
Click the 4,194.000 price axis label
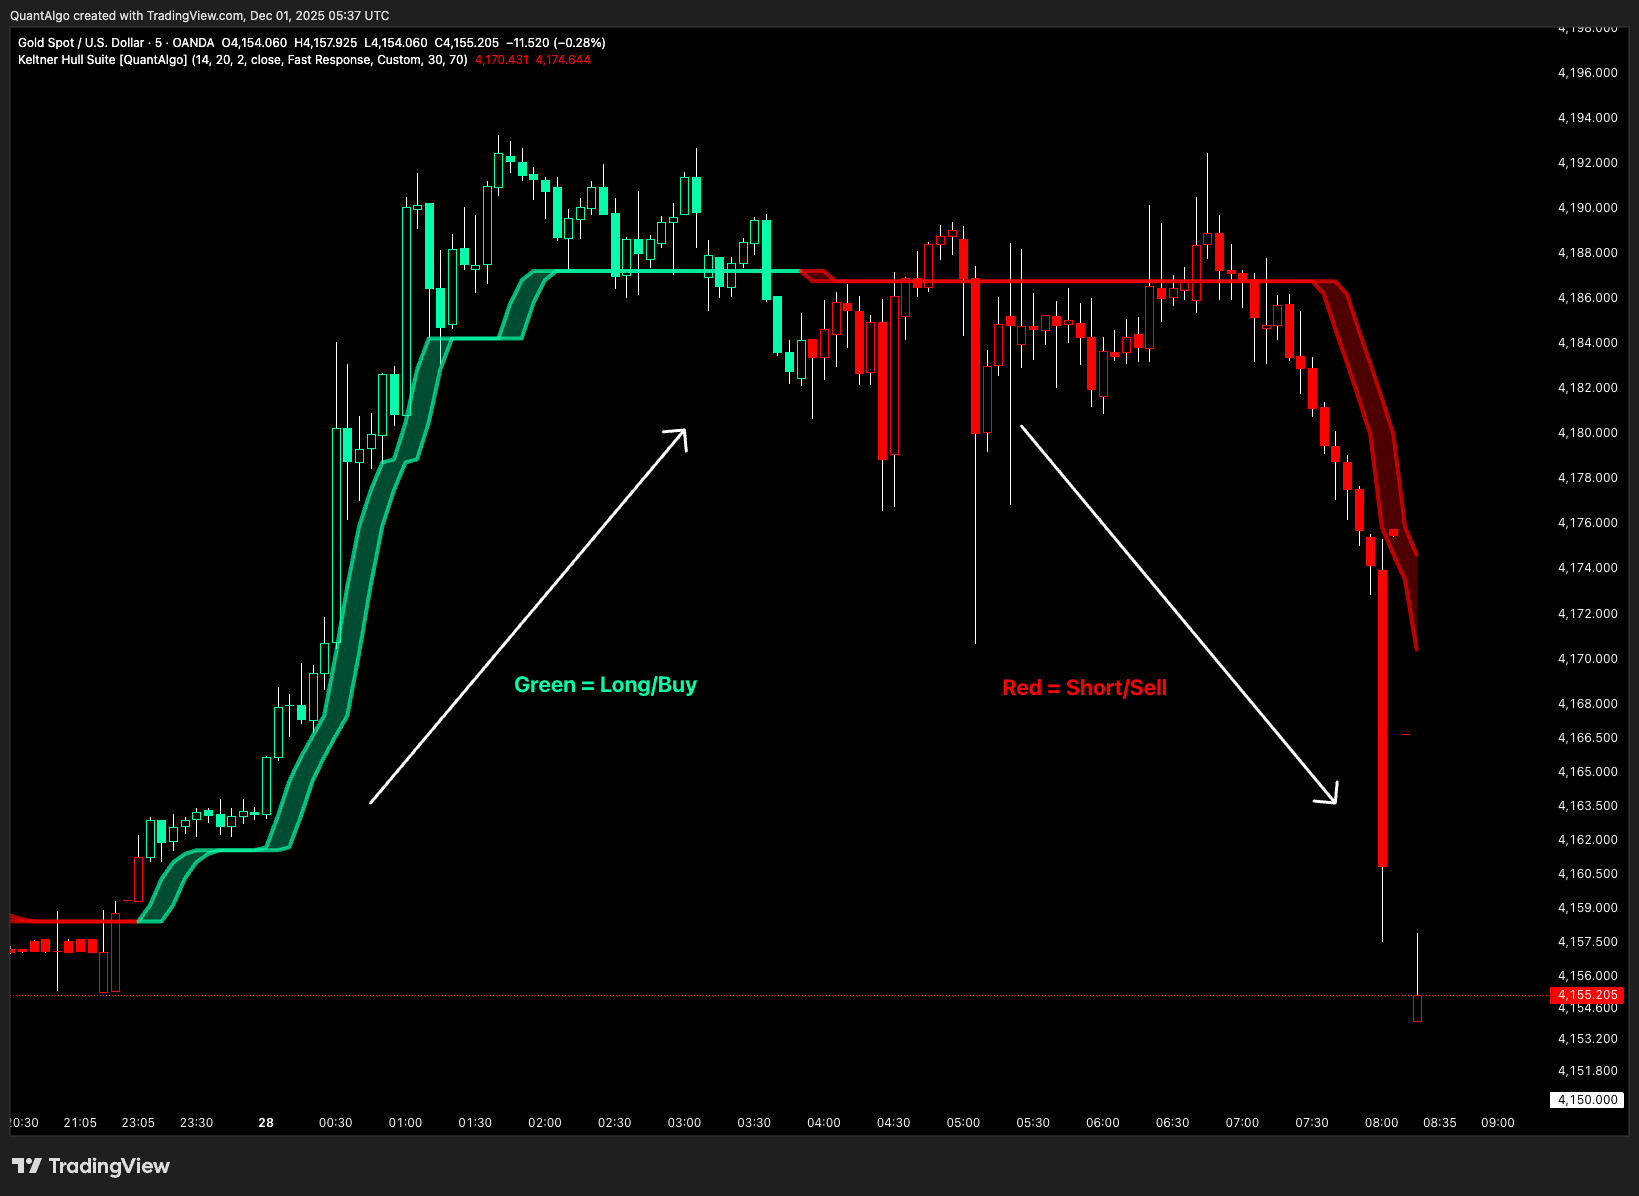[x=1588, y=118]
